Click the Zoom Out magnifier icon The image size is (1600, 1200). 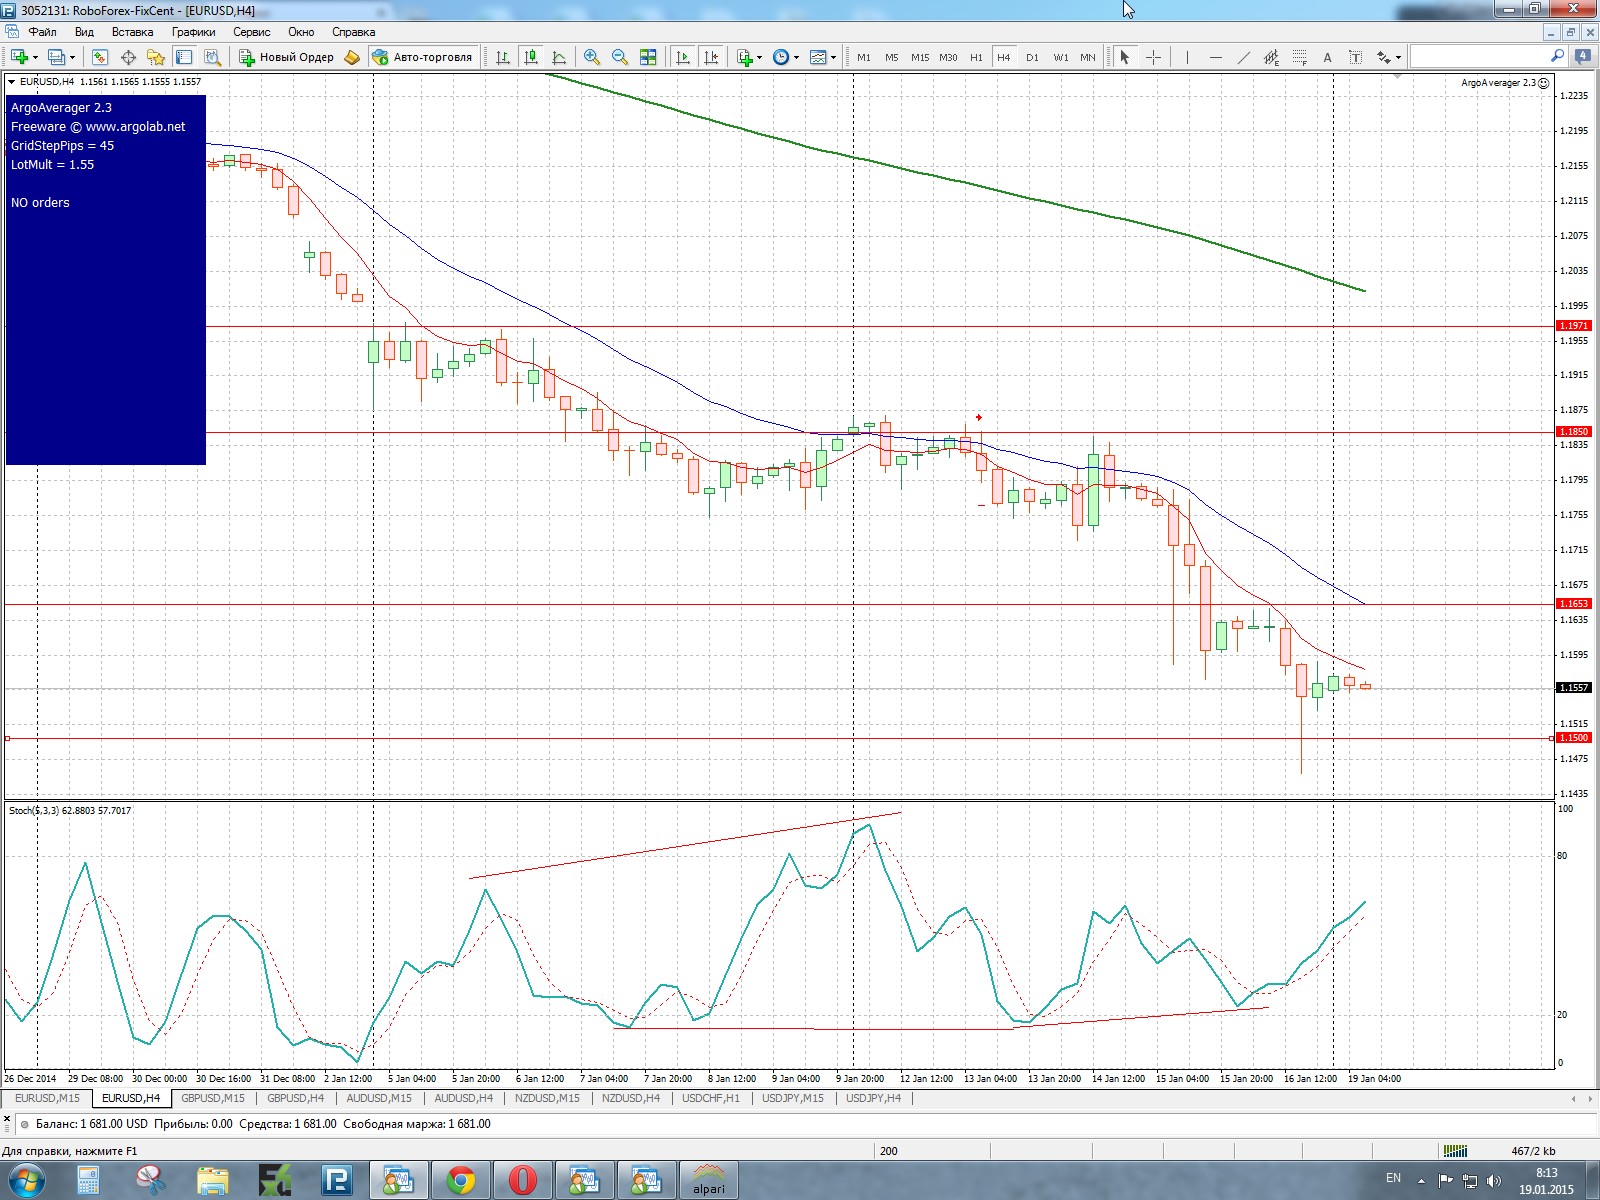620,57
